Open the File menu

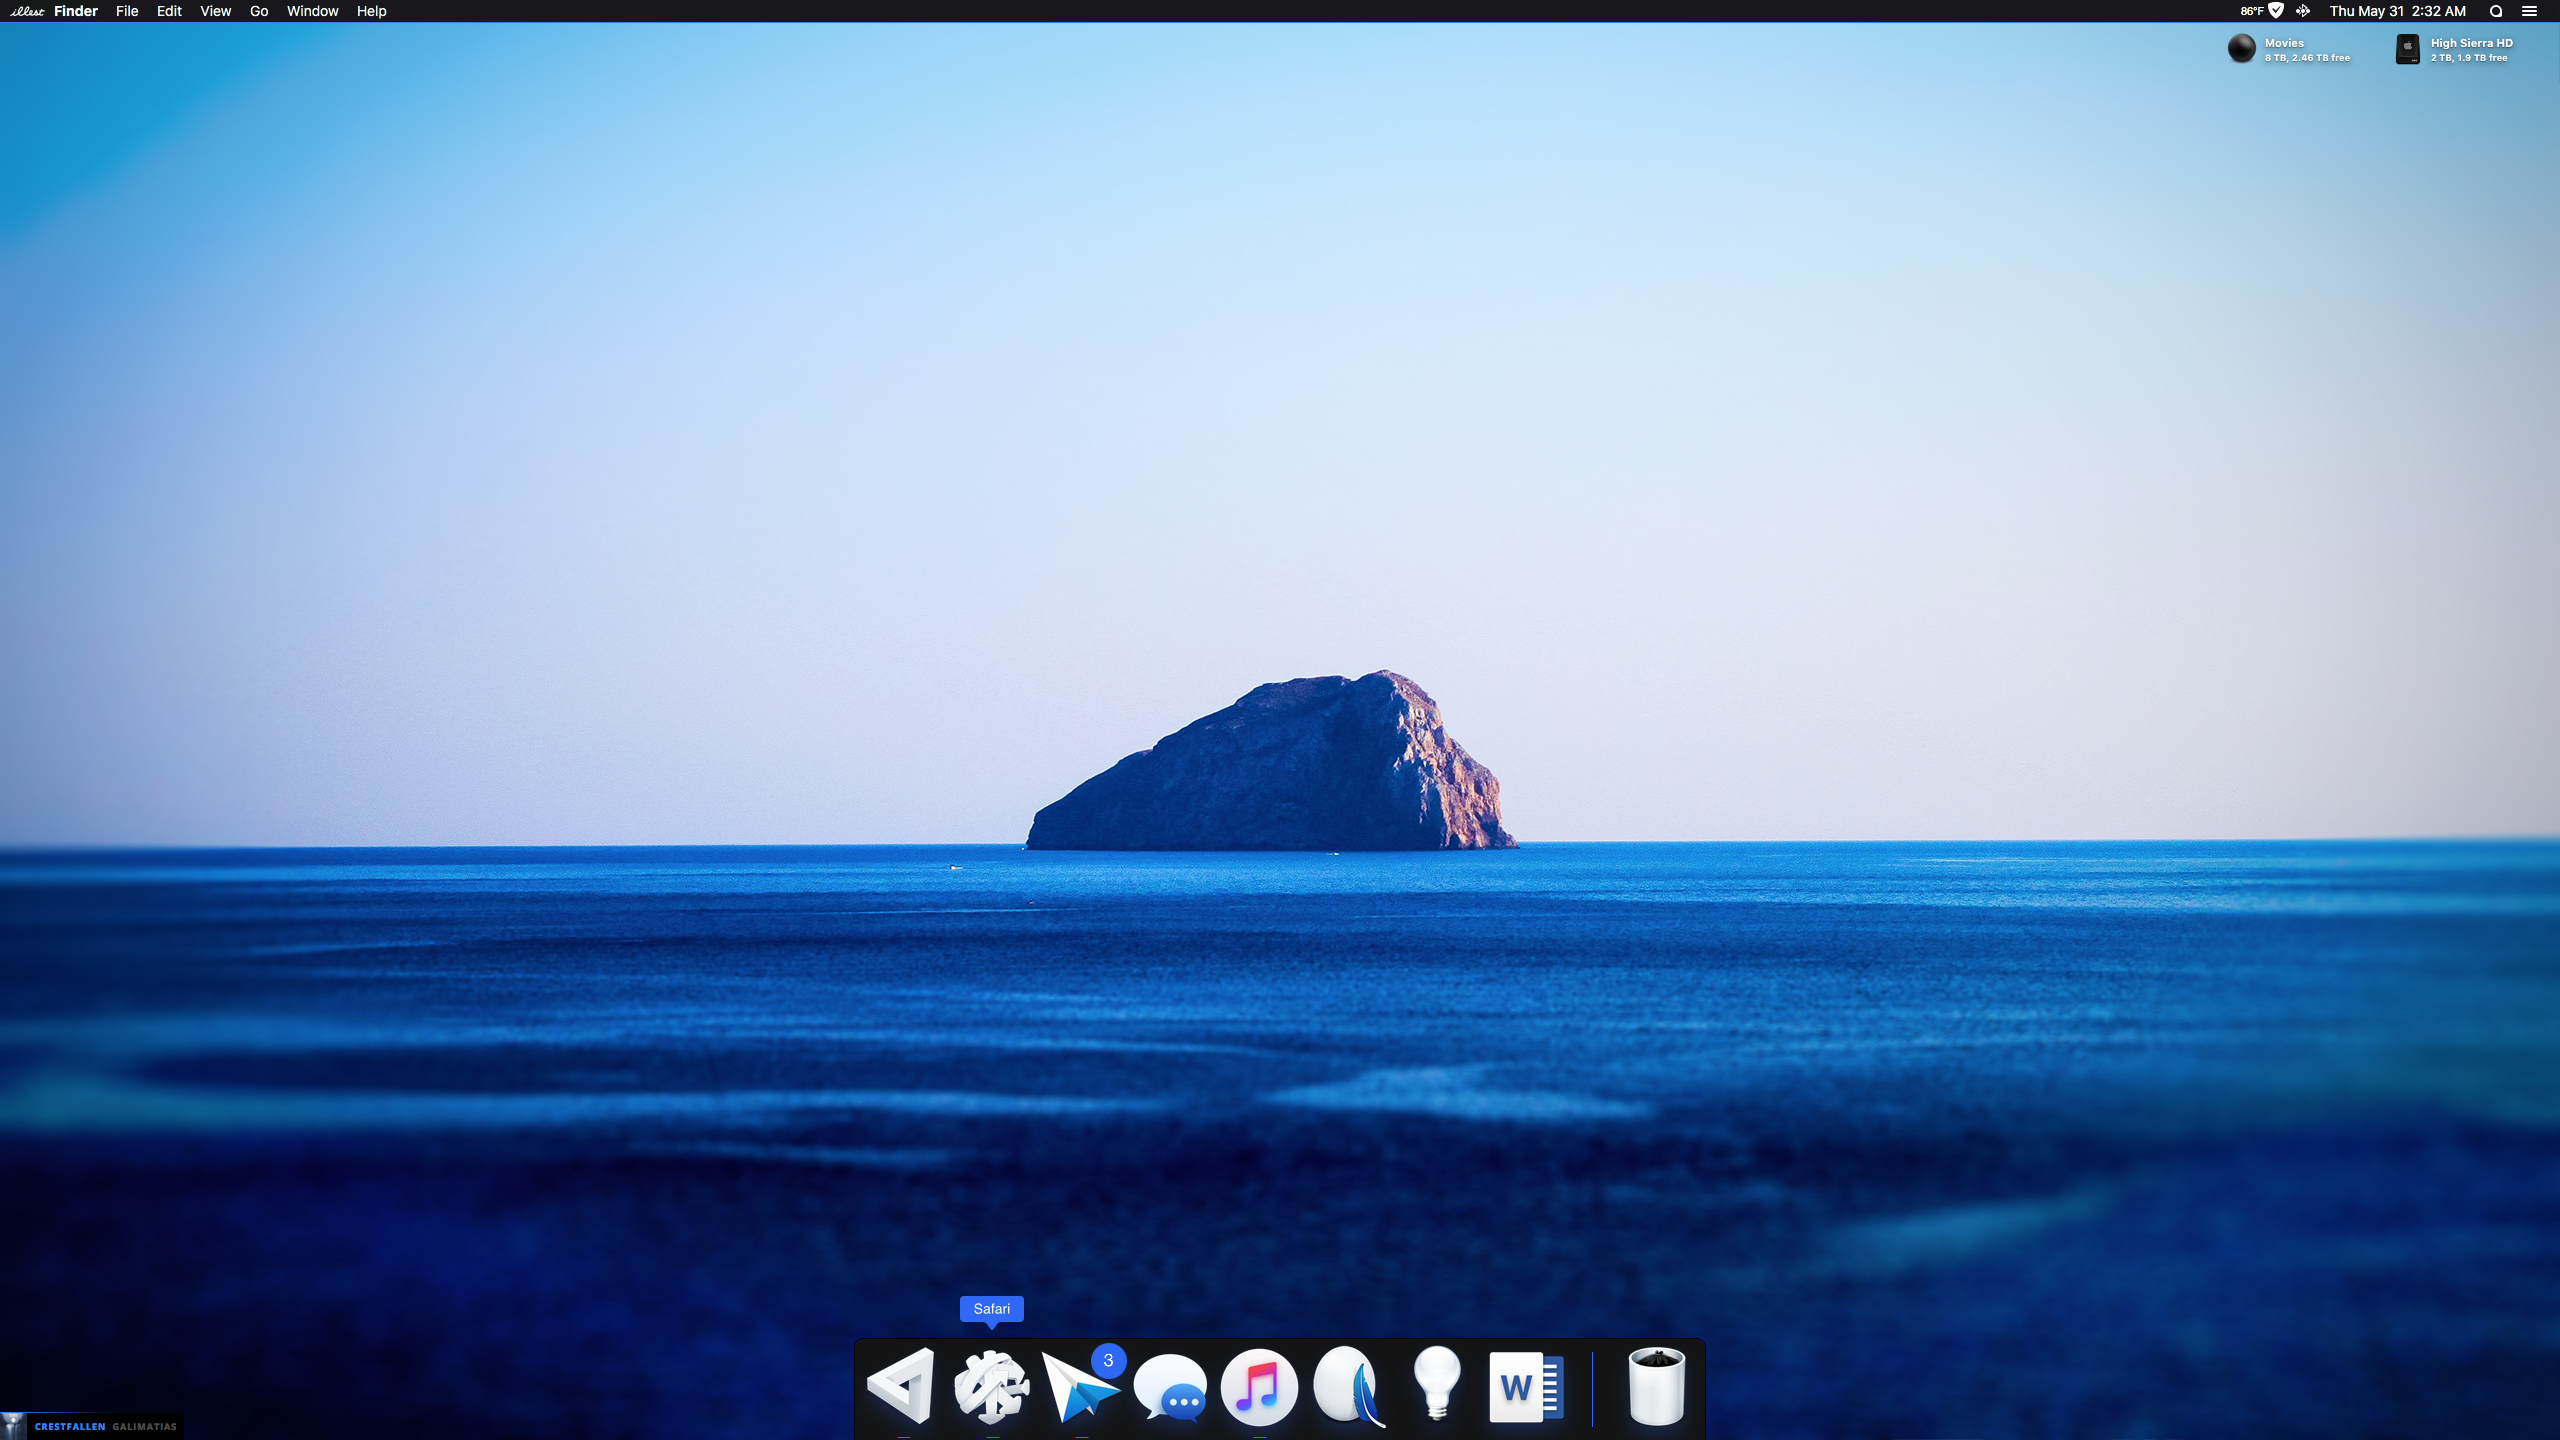pos(127,11)
